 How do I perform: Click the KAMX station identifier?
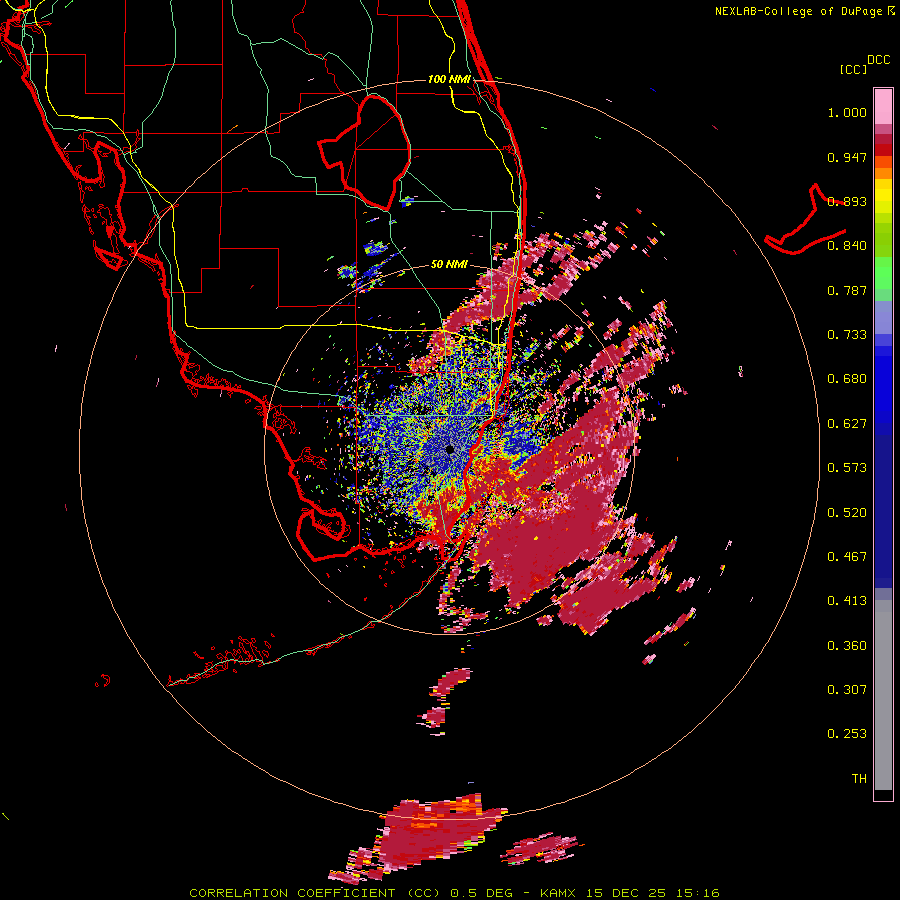point(558,893)
